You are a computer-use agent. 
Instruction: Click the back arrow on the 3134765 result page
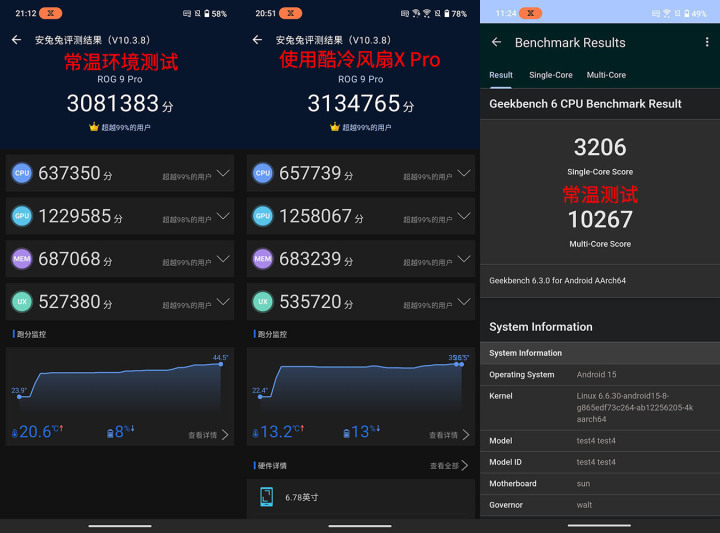pos(257,40)
